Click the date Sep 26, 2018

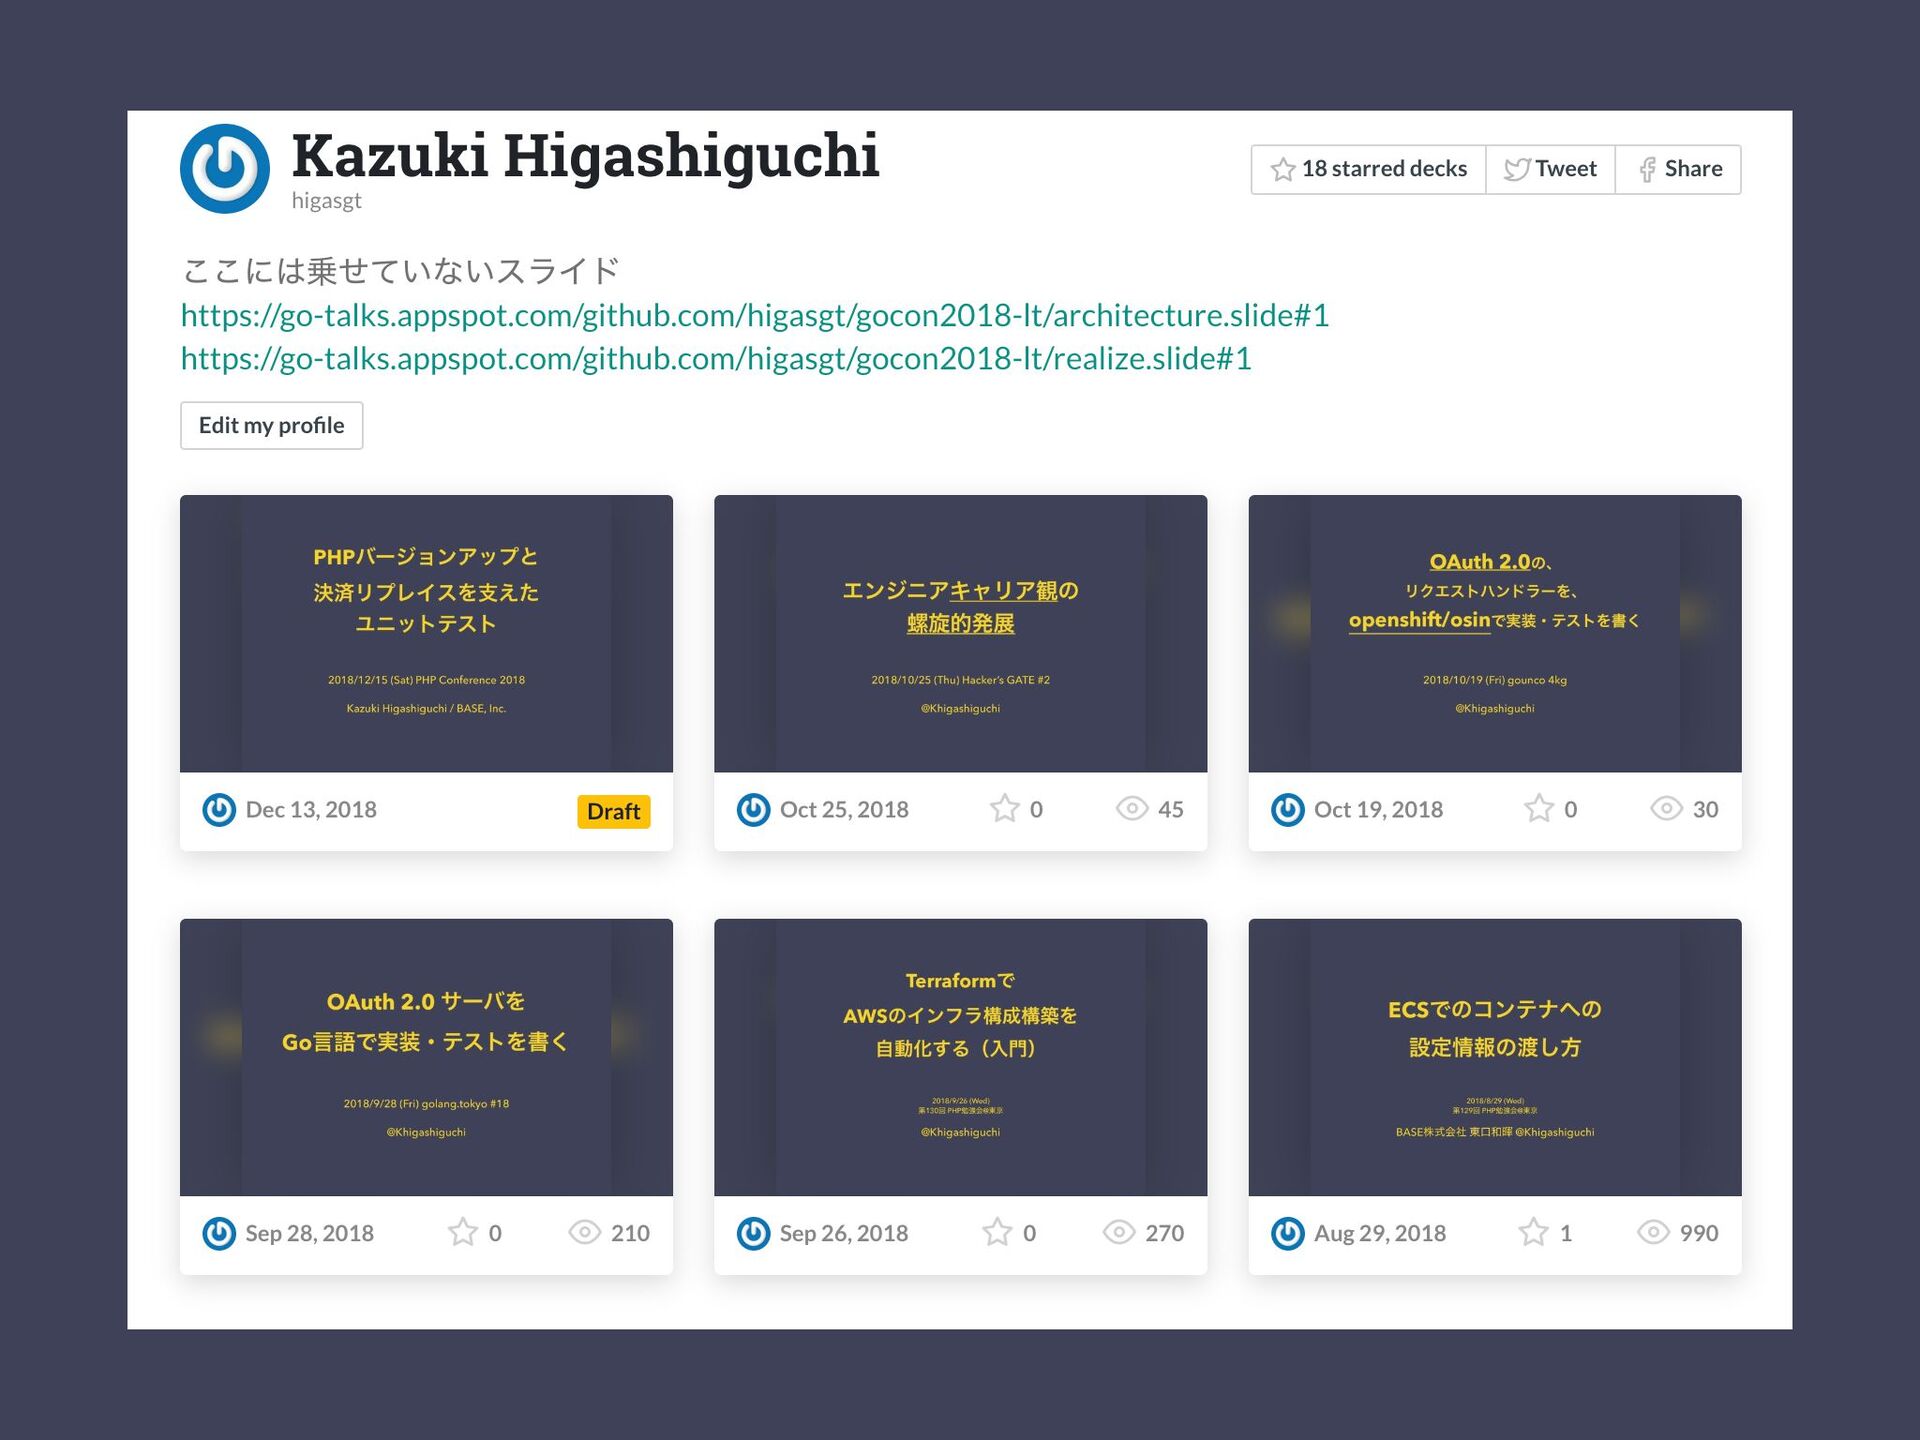point(844,1233)
